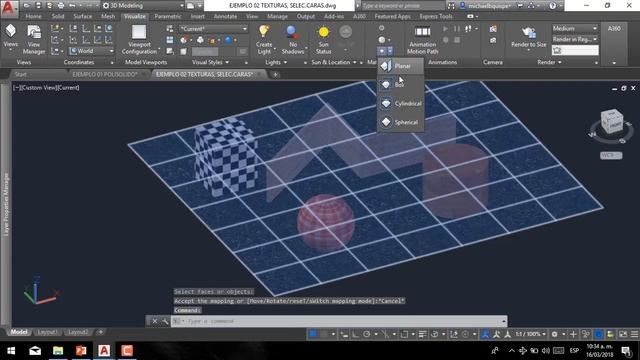Open the Render in Region dropdown
The width and height of the screenshot is (640, 360).
click(x=575, y=39)
